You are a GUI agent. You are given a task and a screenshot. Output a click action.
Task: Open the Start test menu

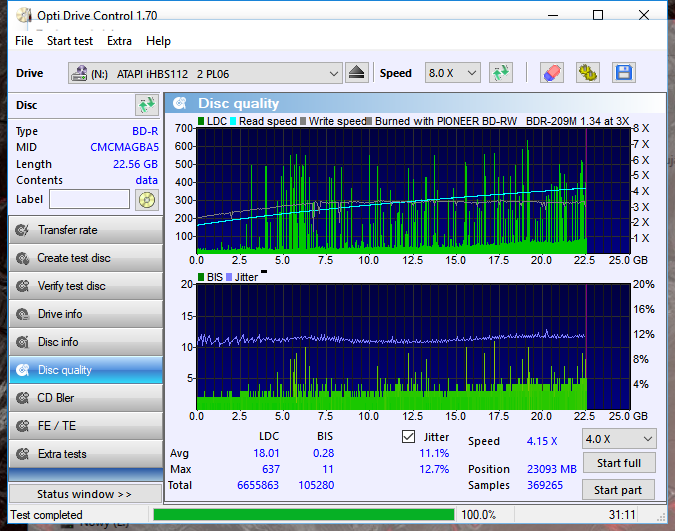click(x=70, y=41)
